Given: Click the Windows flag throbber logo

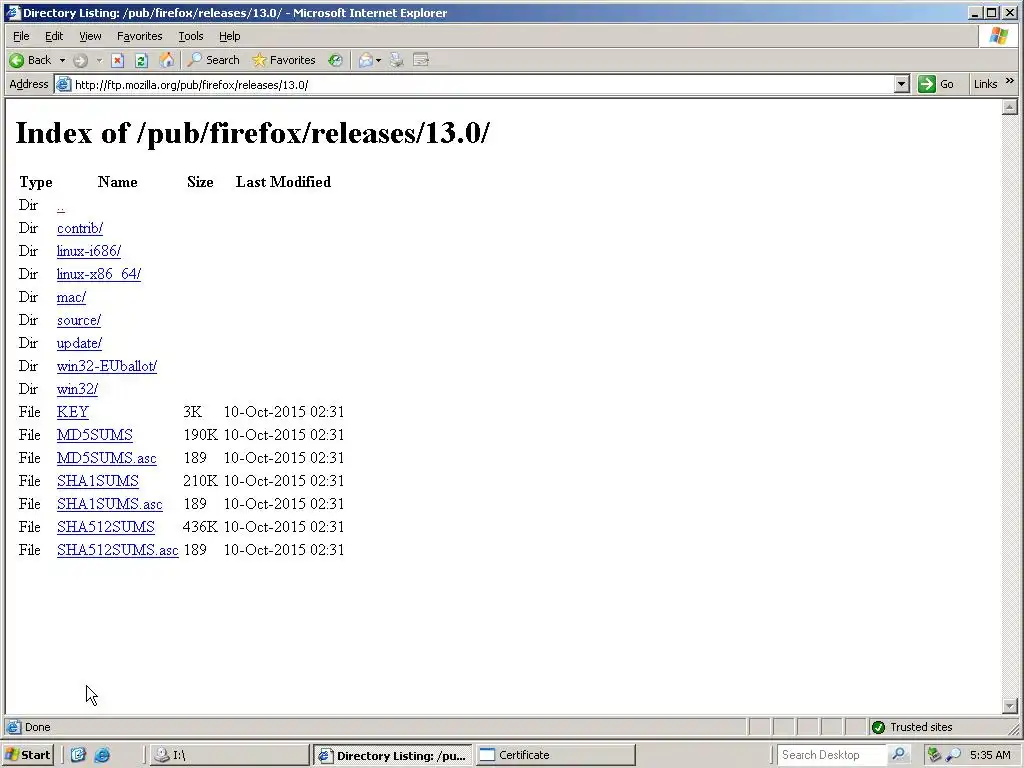Looking at the screenshot, I should (999, 36).
